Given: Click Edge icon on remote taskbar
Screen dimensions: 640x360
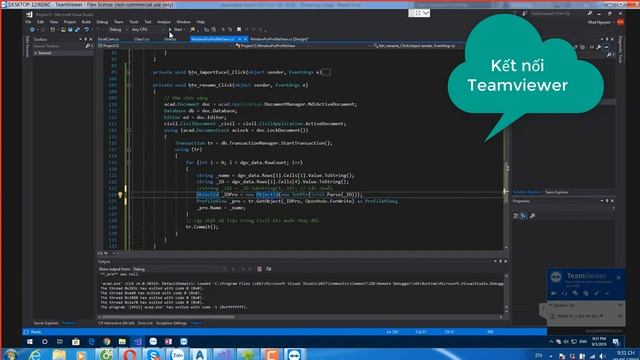Looking at the screenshot, I should pyautogui.click(x=91, y=342).
